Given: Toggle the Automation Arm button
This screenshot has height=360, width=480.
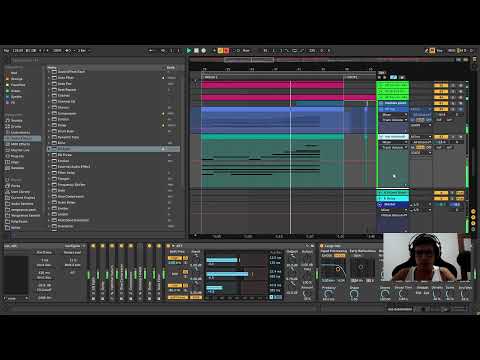Looking at the screenshot, I should click(220, 51).
